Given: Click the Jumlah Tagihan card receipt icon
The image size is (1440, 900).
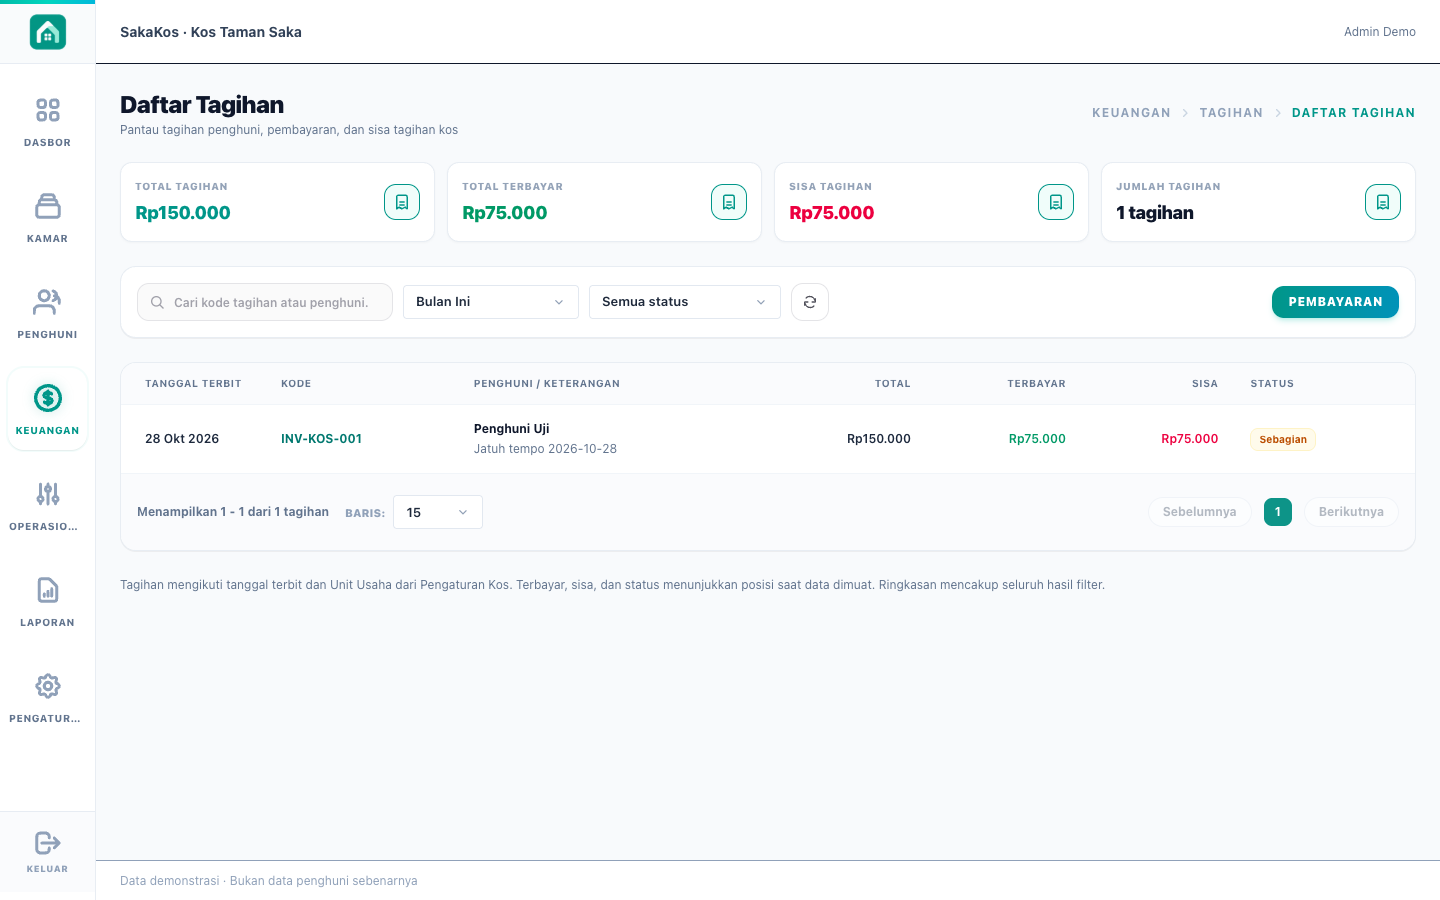Looking at the screenshot, I should (x=1383, y=202).
